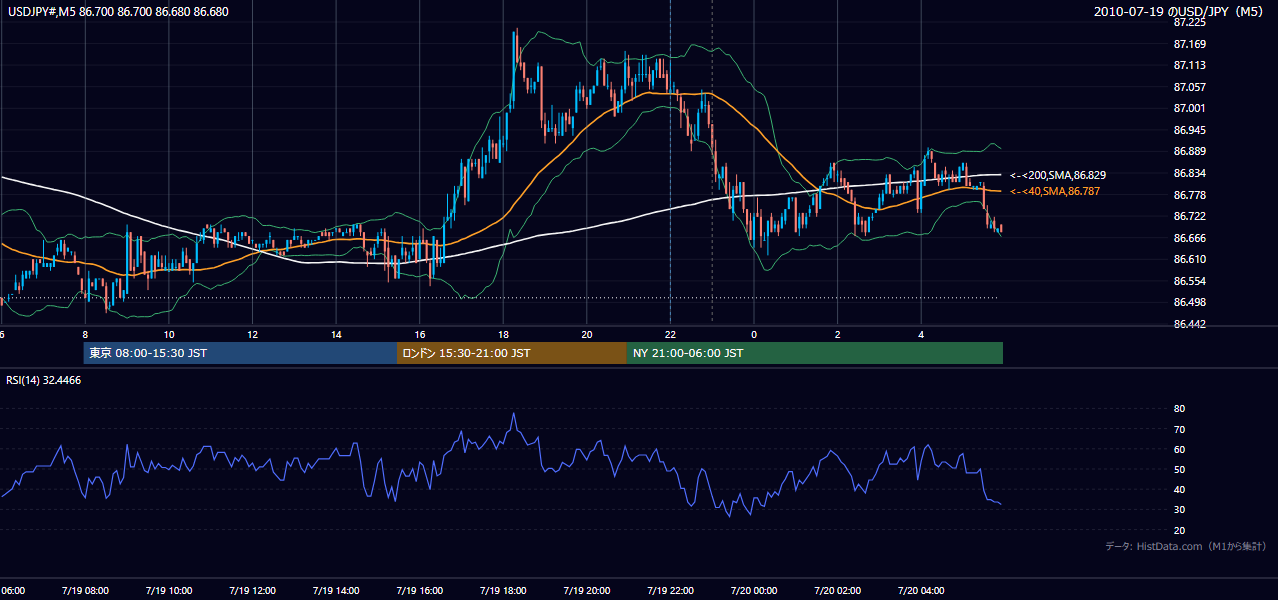Select the London session bar ロンドン 15:30-21:00 JST

pos(512,353)
